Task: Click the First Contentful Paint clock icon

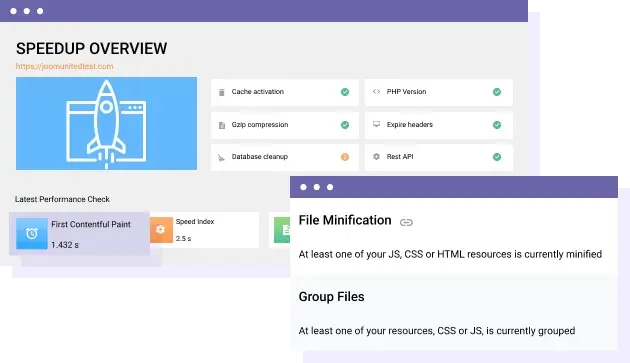Action: [x=32, y=234]
